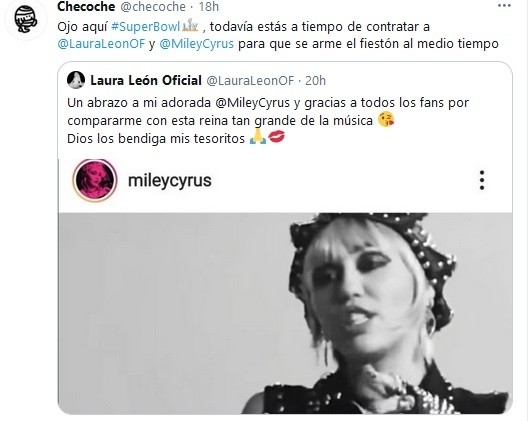The image size is (532, 421).
Task: Open mileycyrus Instagram profile picture
Action: tap(95, 180)
